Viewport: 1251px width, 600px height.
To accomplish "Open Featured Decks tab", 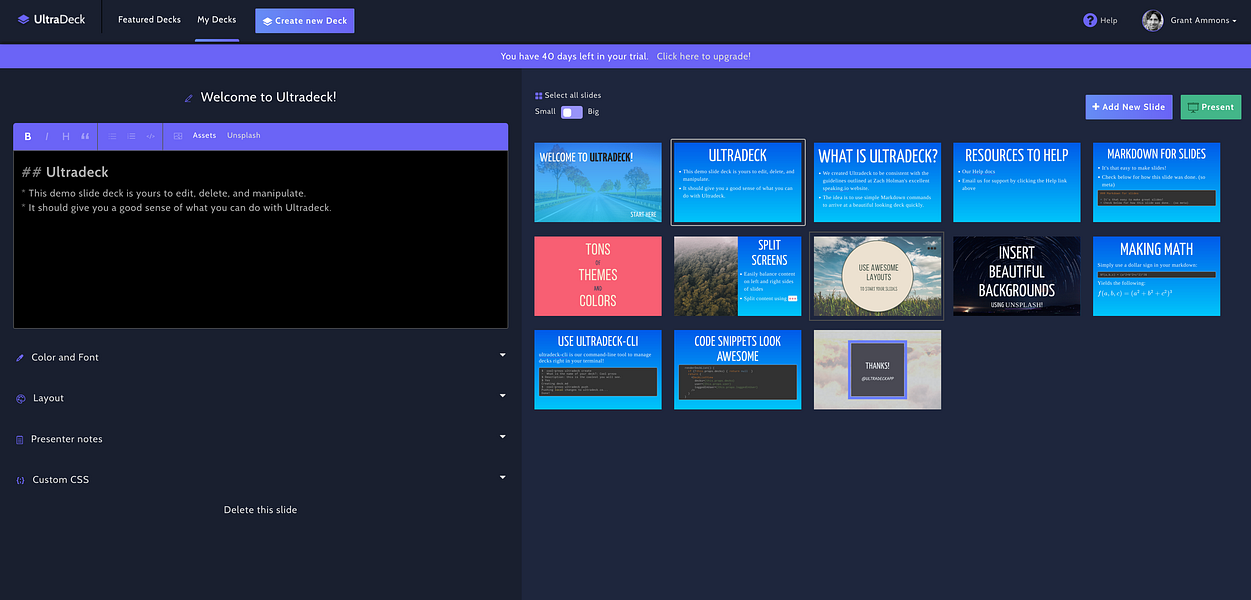I will pyautogui.click(x=149, y=20).
